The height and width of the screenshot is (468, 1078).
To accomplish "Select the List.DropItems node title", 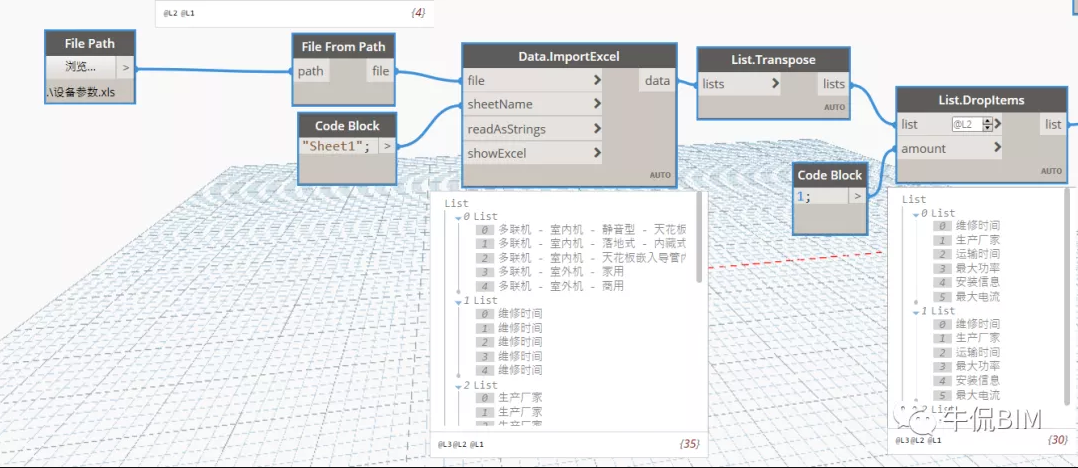I will coord(981,100).
